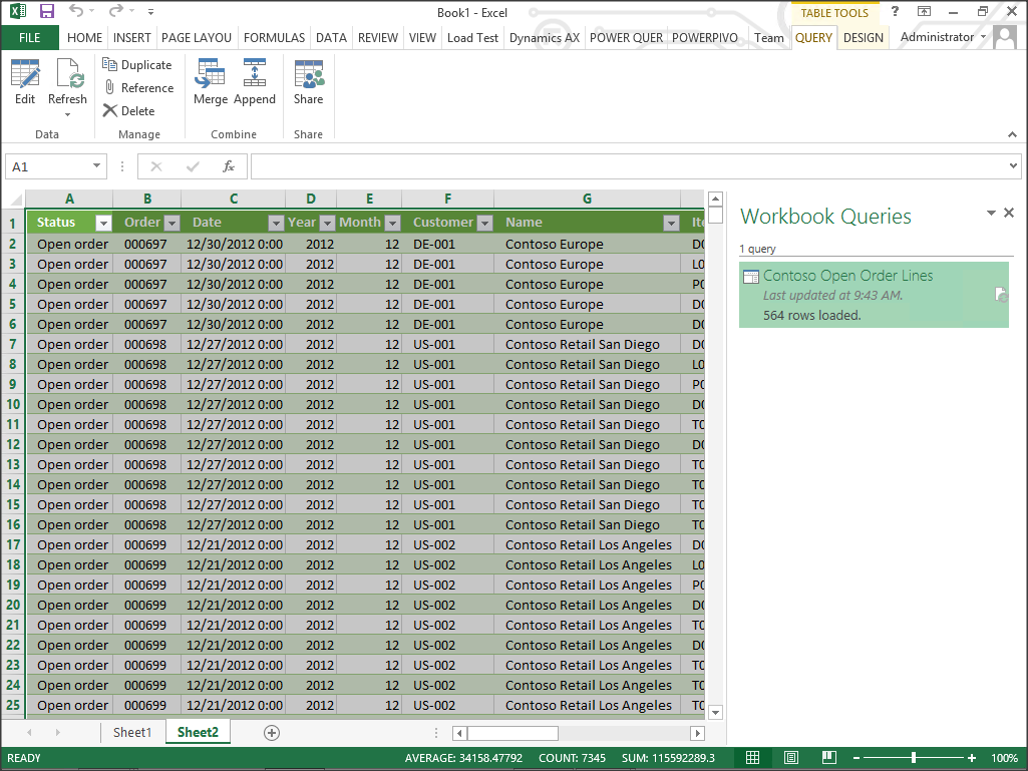1028x771 pixels.
Task: Click the zoom slider in the status bar
Action: (x=913, y=758)
